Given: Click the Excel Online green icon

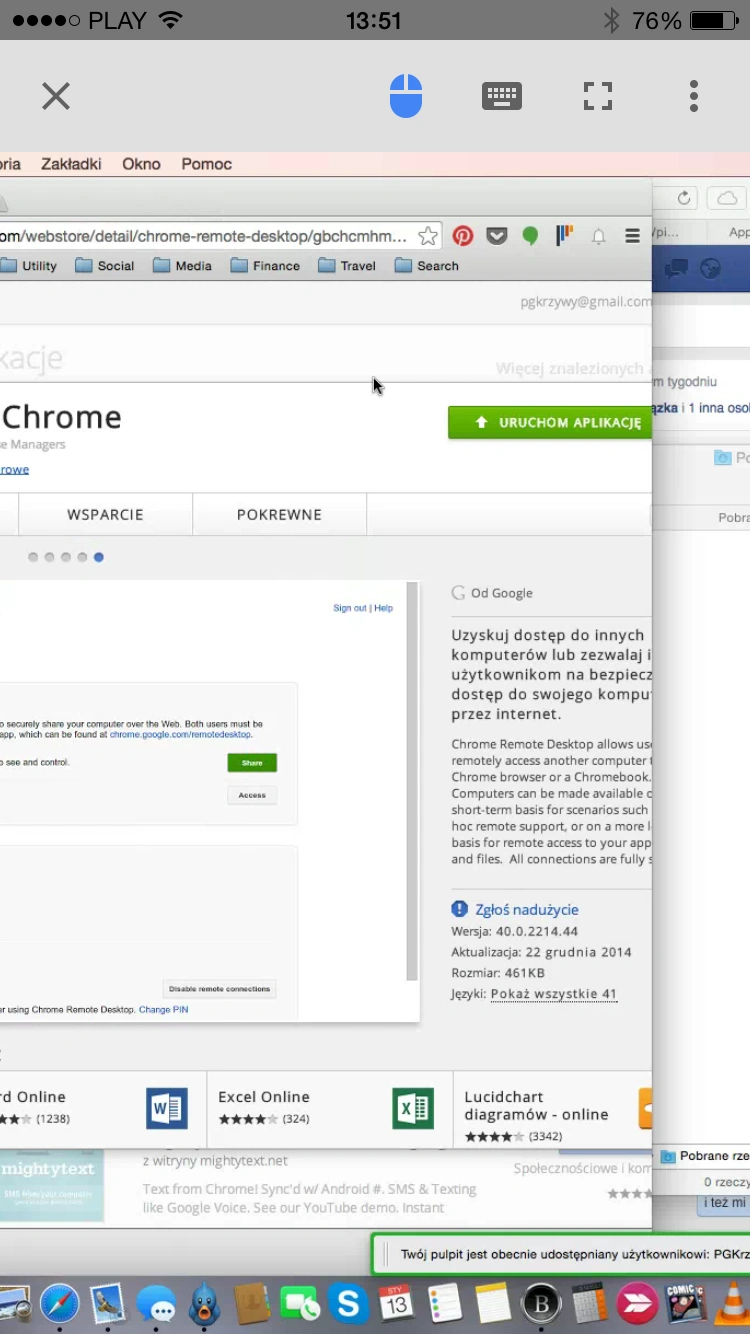Looking at the screenshot, I should [413, 1108].
